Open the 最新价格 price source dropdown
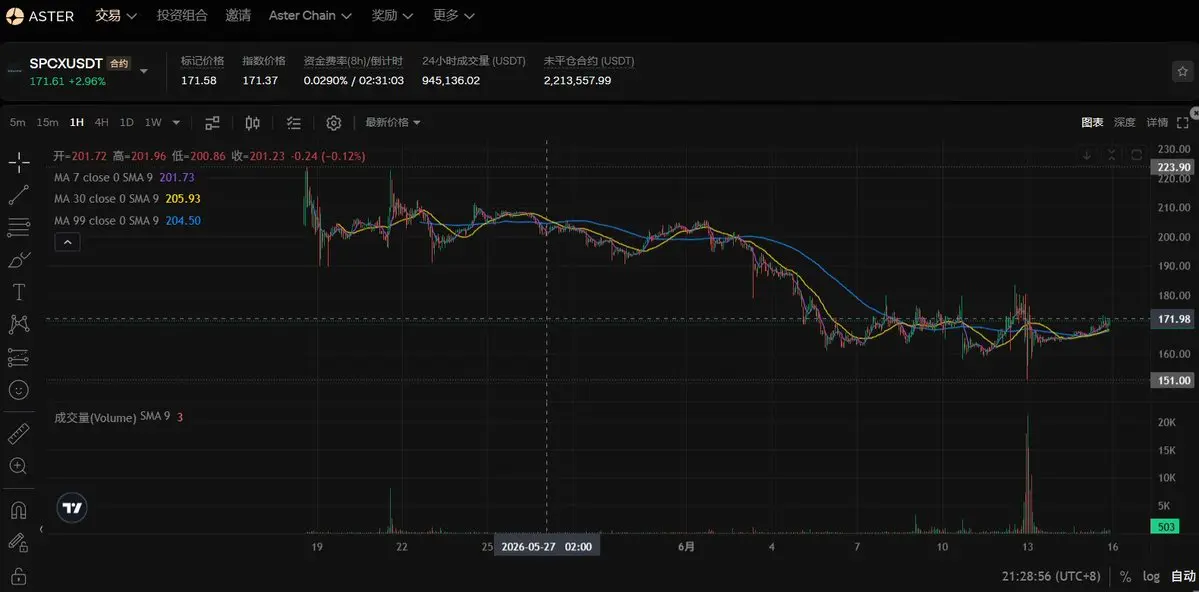Image resolution: width=1199 pixels, height=592 pixels. 393,122
